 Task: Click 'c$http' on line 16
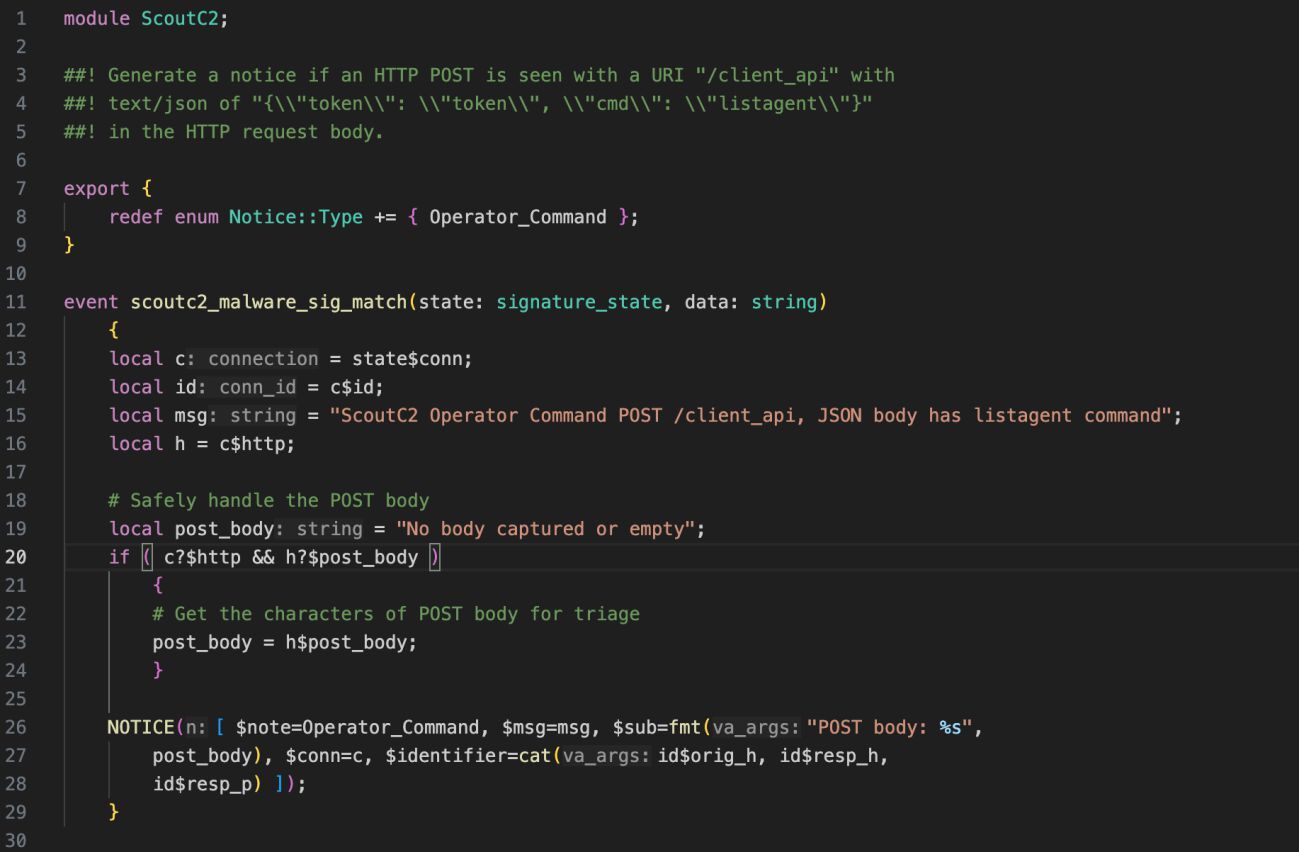[x=252, y=444]
